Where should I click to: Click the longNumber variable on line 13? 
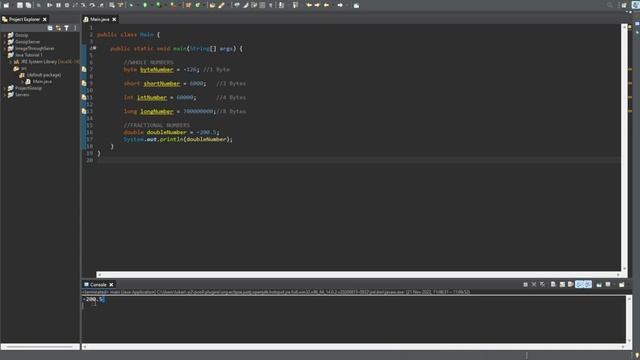(x=157, y=111)
